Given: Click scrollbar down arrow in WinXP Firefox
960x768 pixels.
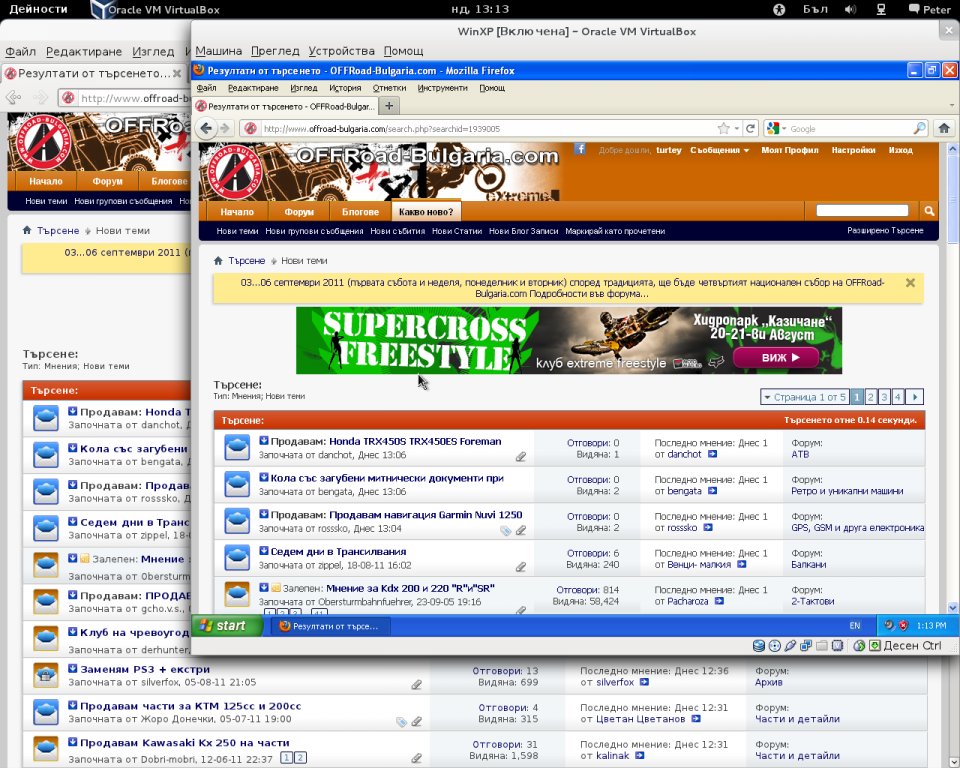Looking at the screenshot, I should point(953,607).
